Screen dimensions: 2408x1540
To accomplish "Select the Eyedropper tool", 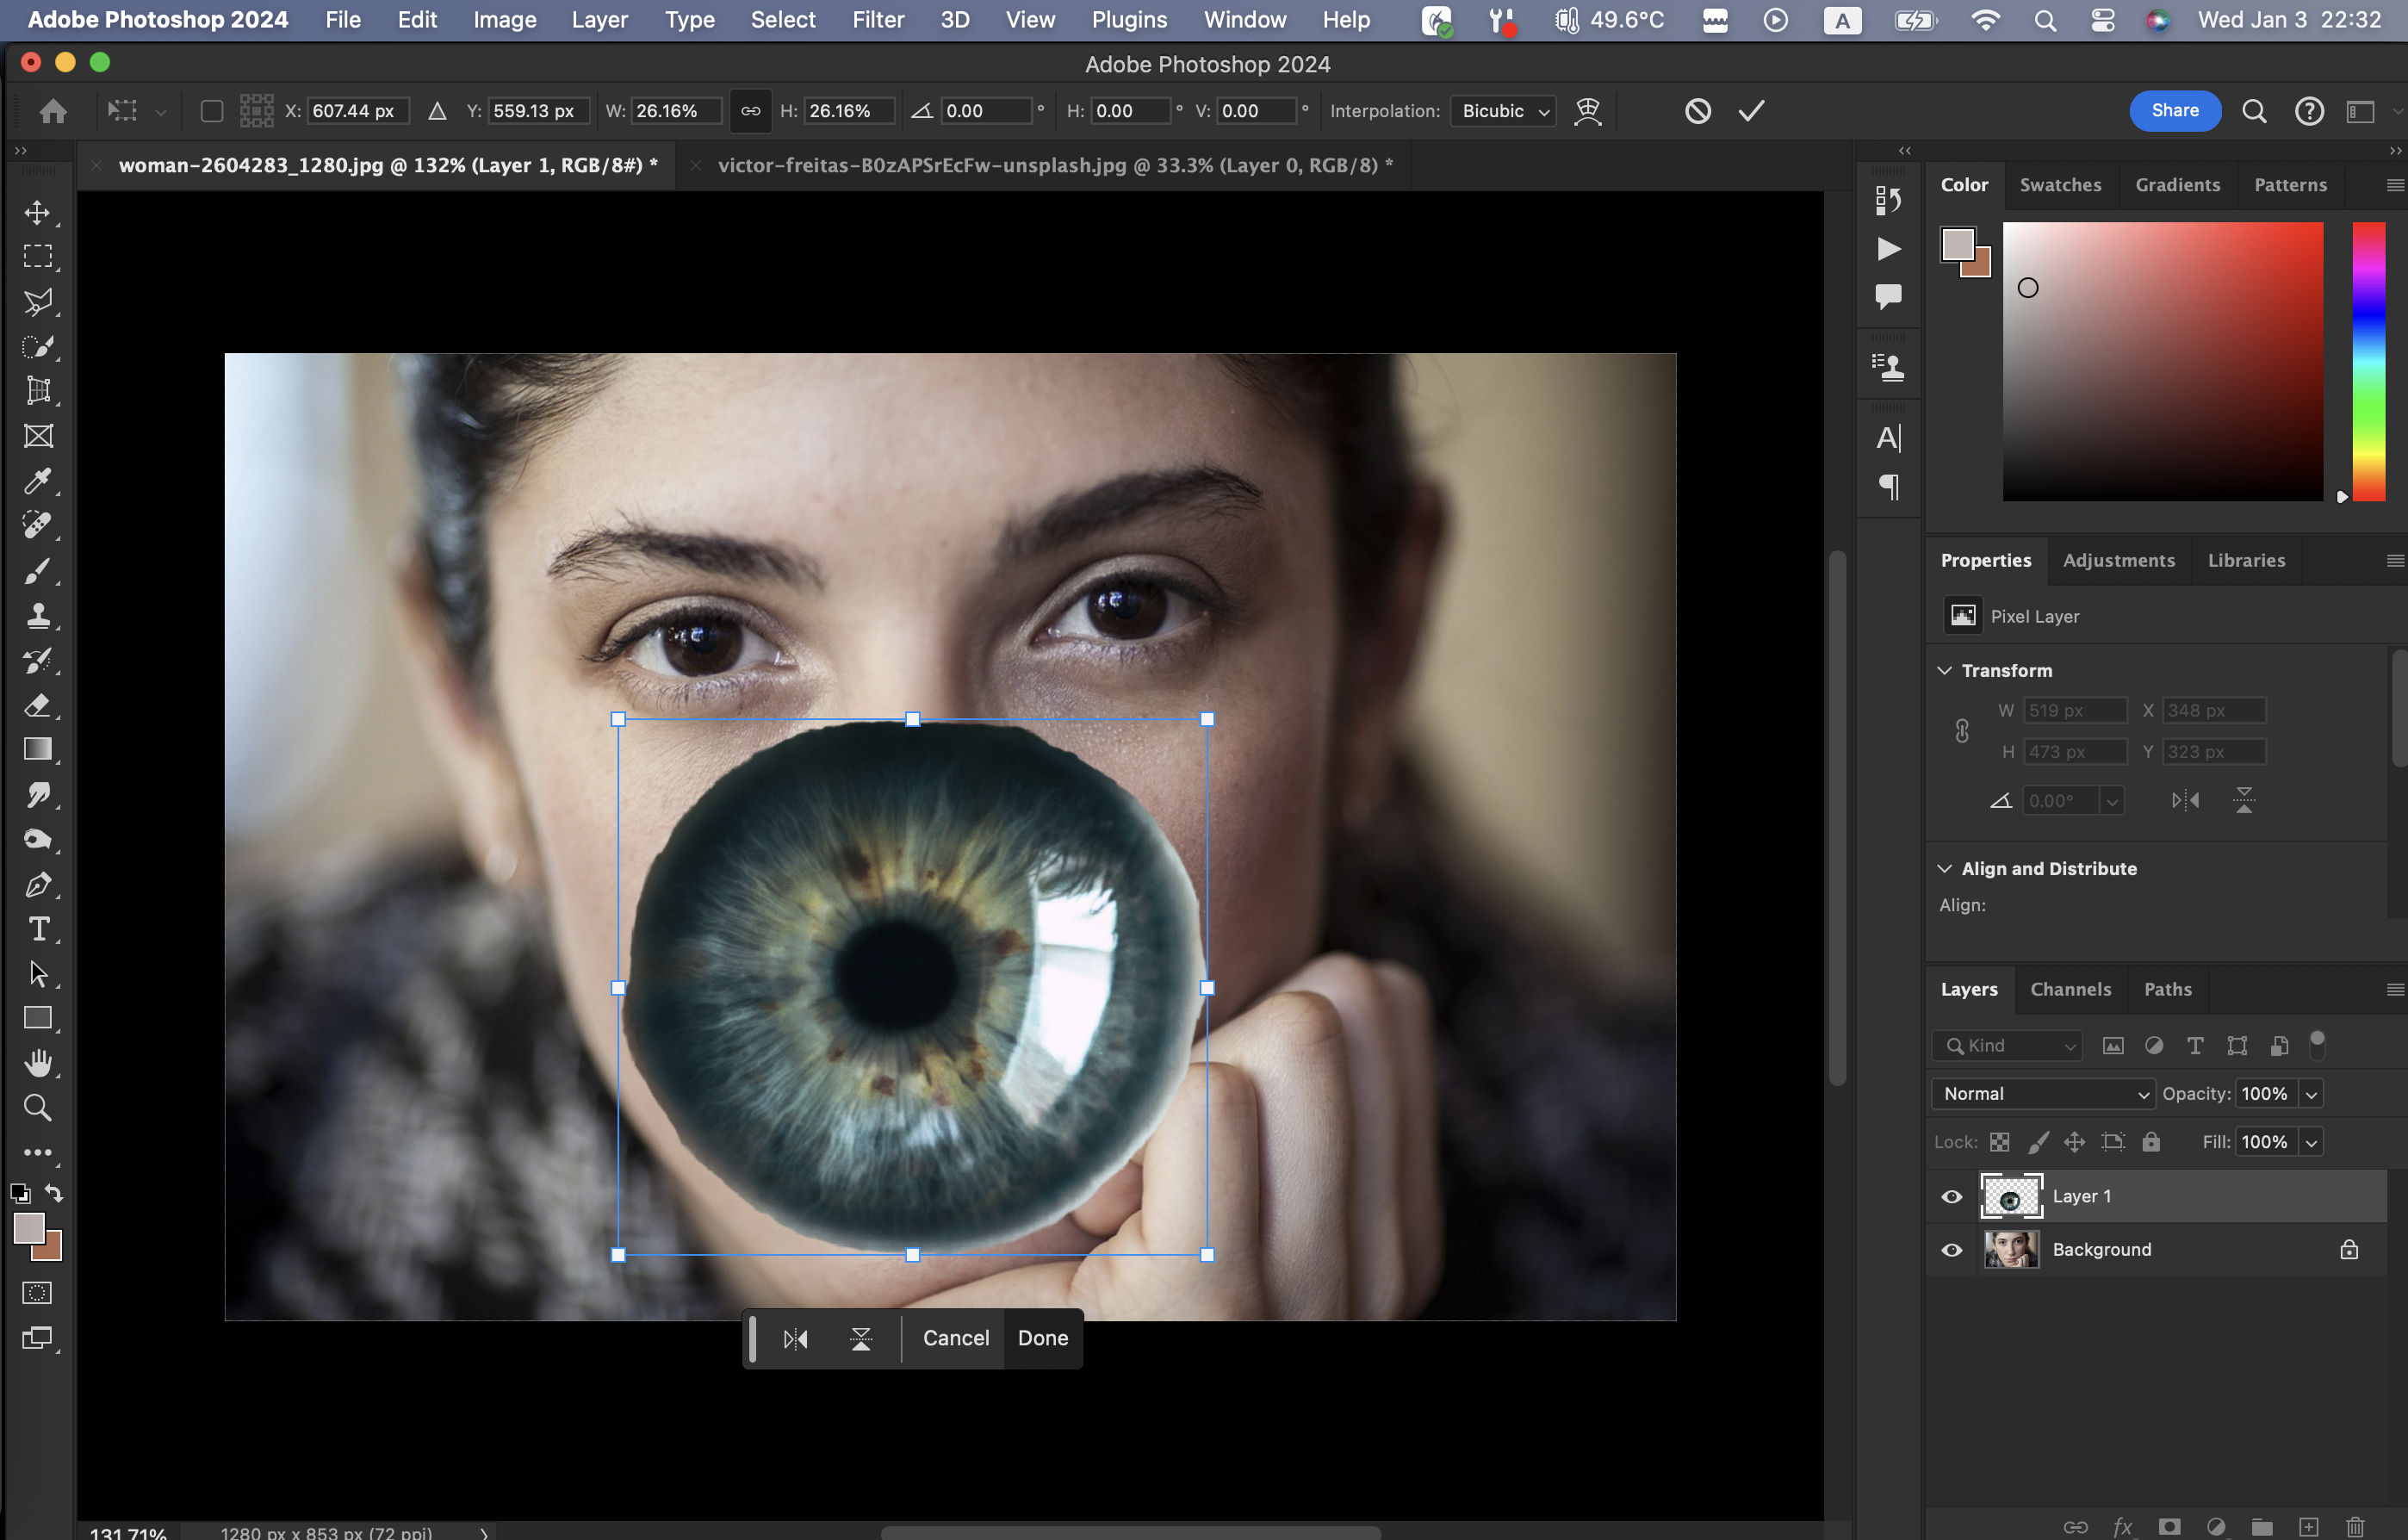I will tap(37, 481).
